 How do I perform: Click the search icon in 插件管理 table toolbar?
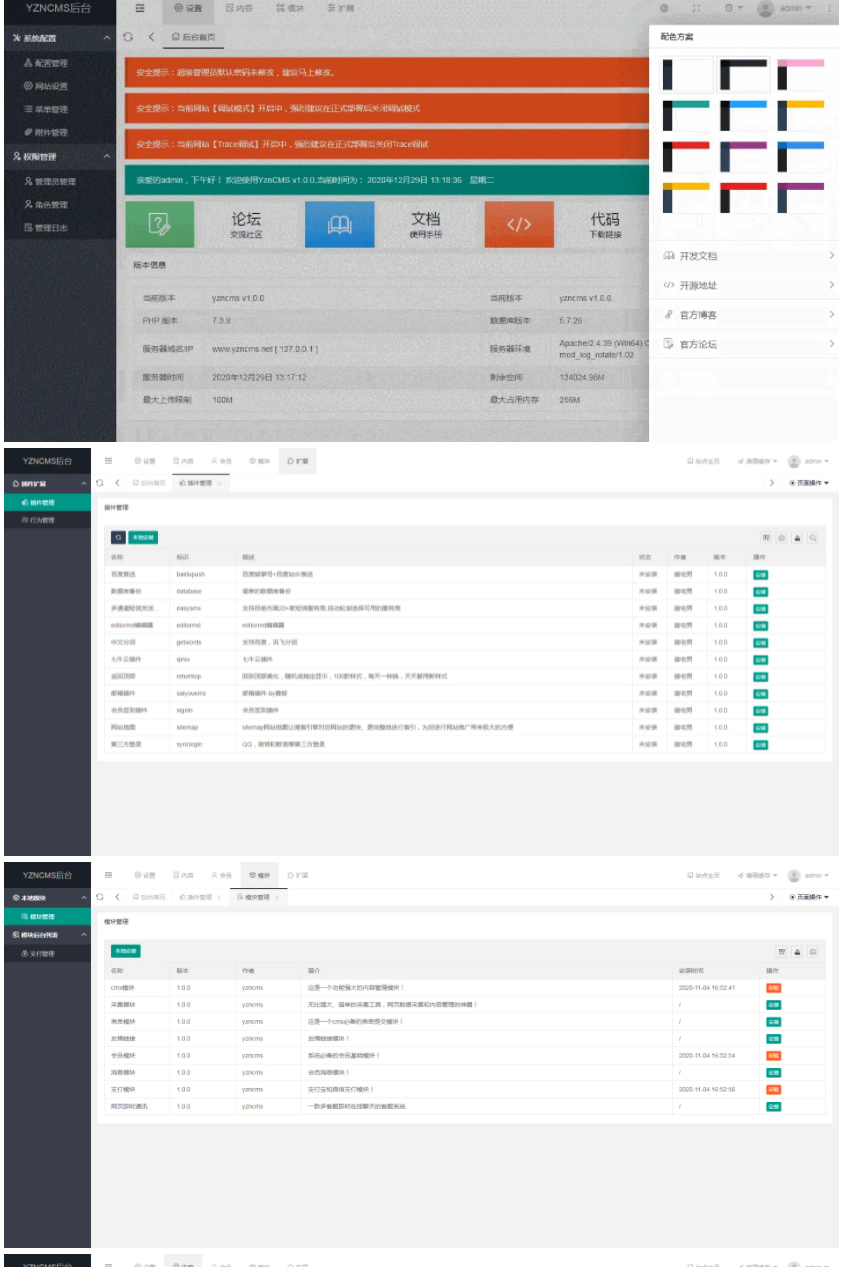tap(813, 538)
